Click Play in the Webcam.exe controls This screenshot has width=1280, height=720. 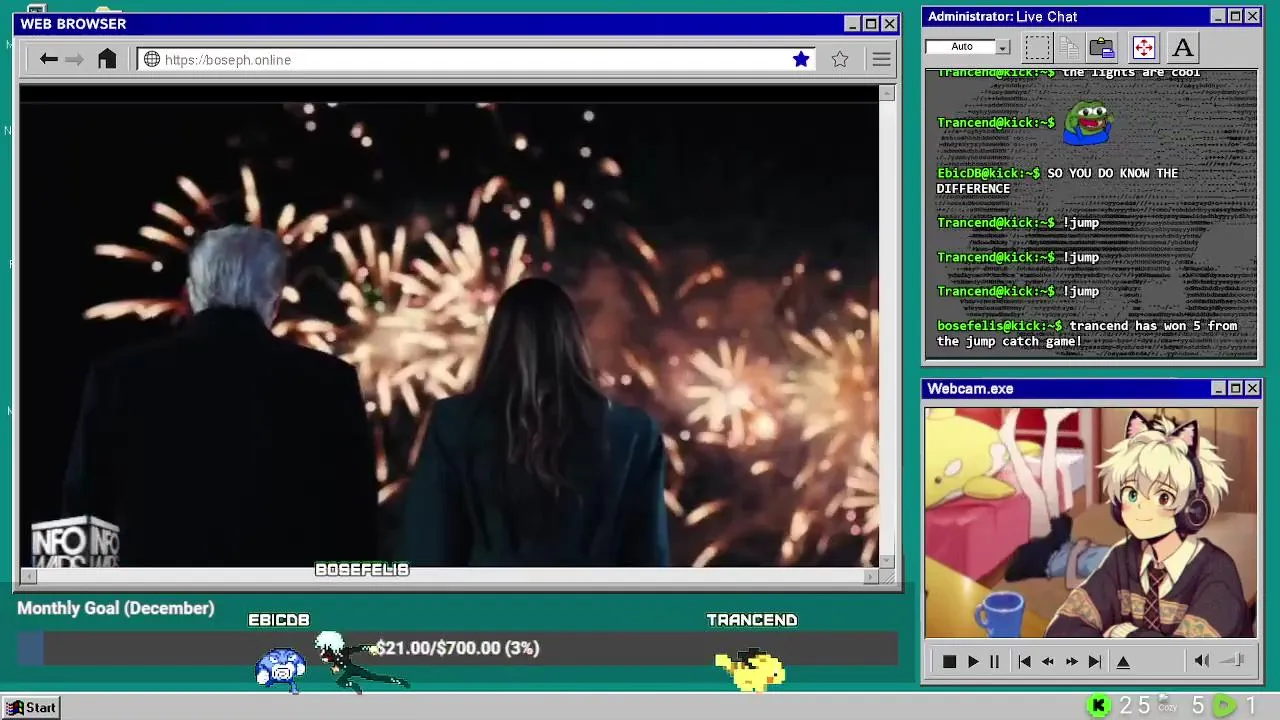tap(973, 661)
